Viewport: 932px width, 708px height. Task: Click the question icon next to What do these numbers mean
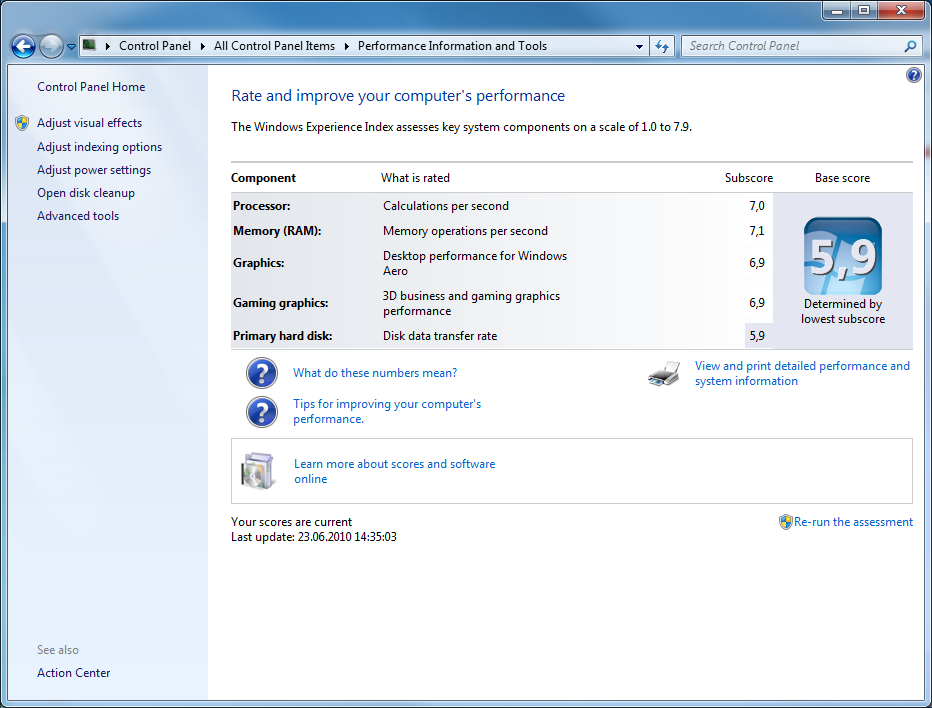click(x=262, y=373)
